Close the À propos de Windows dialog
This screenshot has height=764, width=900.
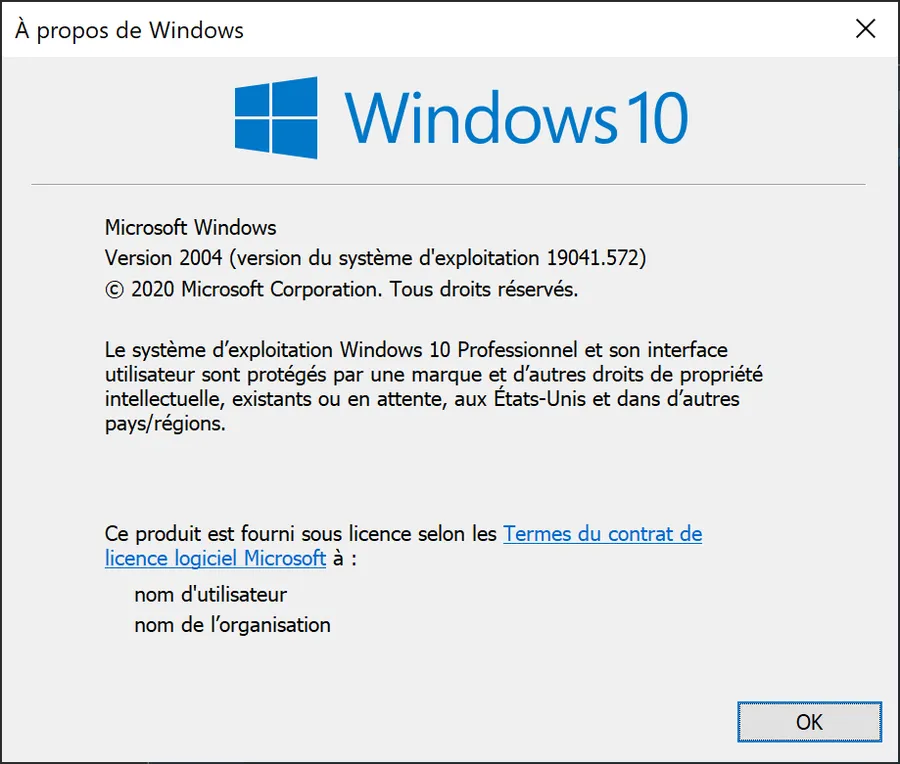[x=865, y=29]
